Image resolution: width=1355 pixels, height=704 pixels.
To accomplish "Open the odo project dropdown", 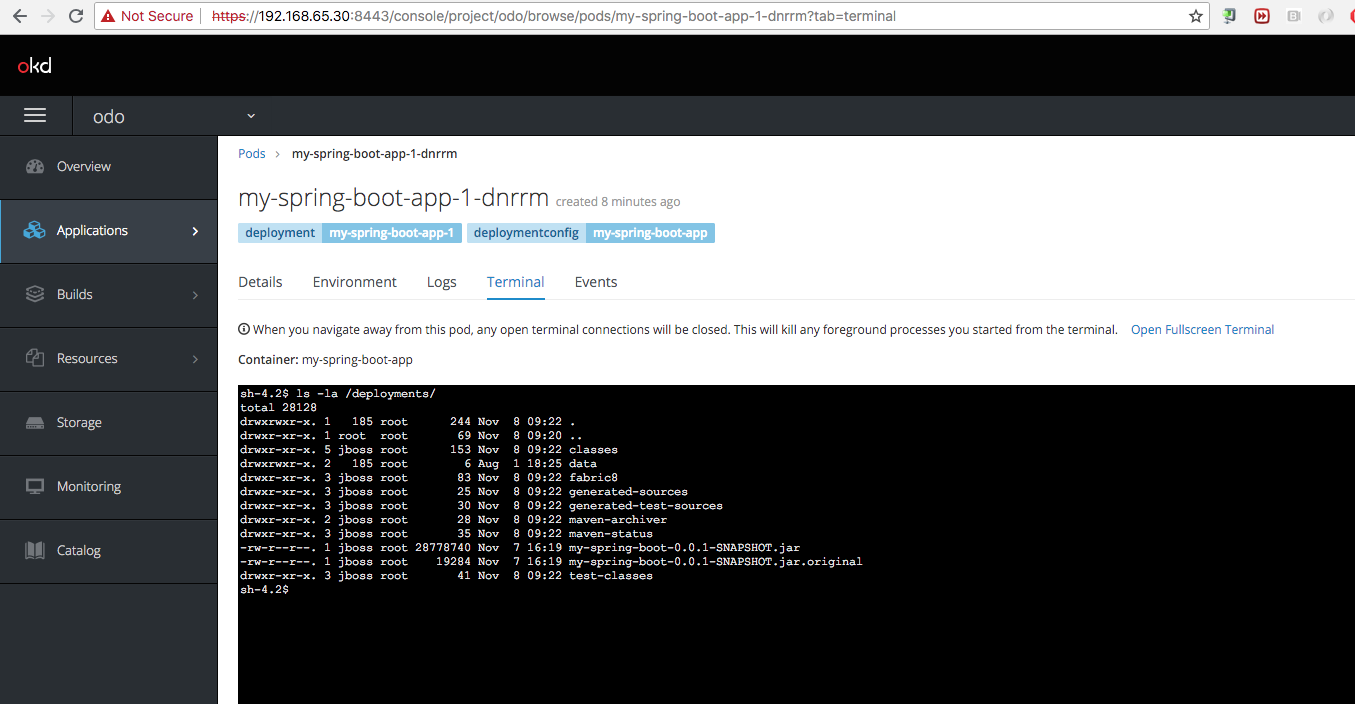I will coord(175,116).
